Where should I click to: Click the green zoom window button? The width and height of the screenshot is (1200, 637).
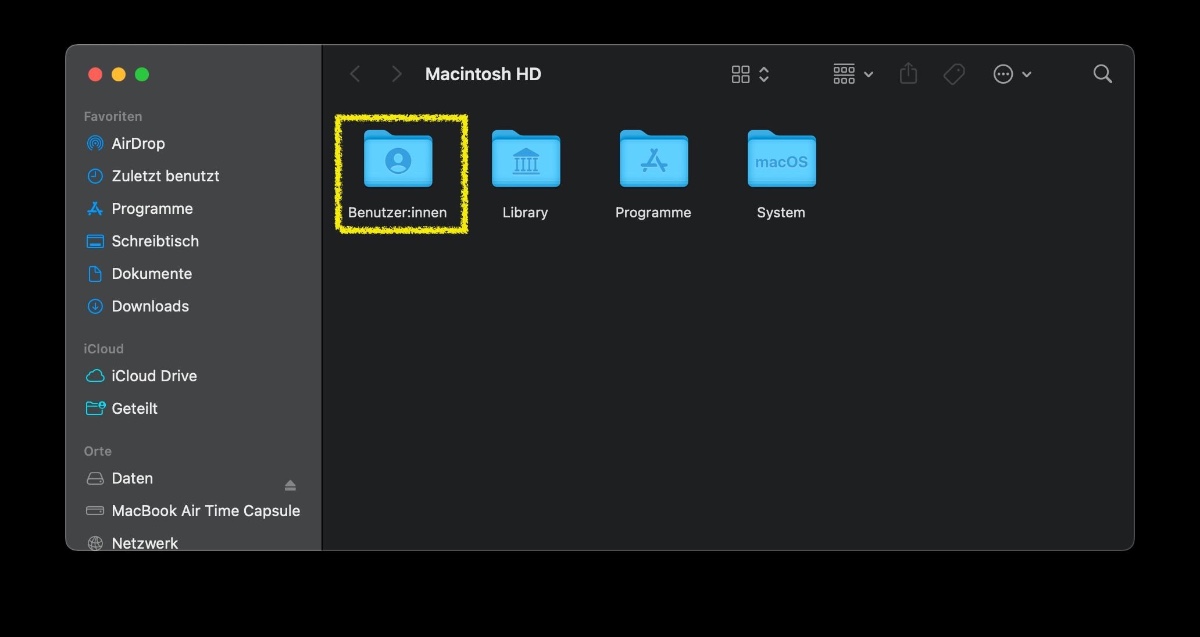[x=142, y=74]
